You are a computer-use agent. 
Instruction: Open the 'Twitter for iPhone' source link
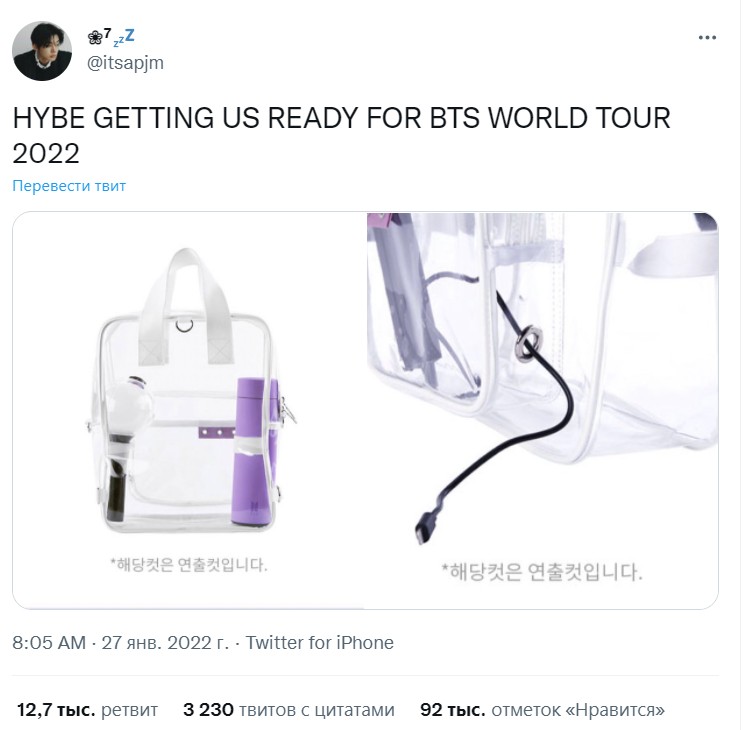tap(320, 642)
